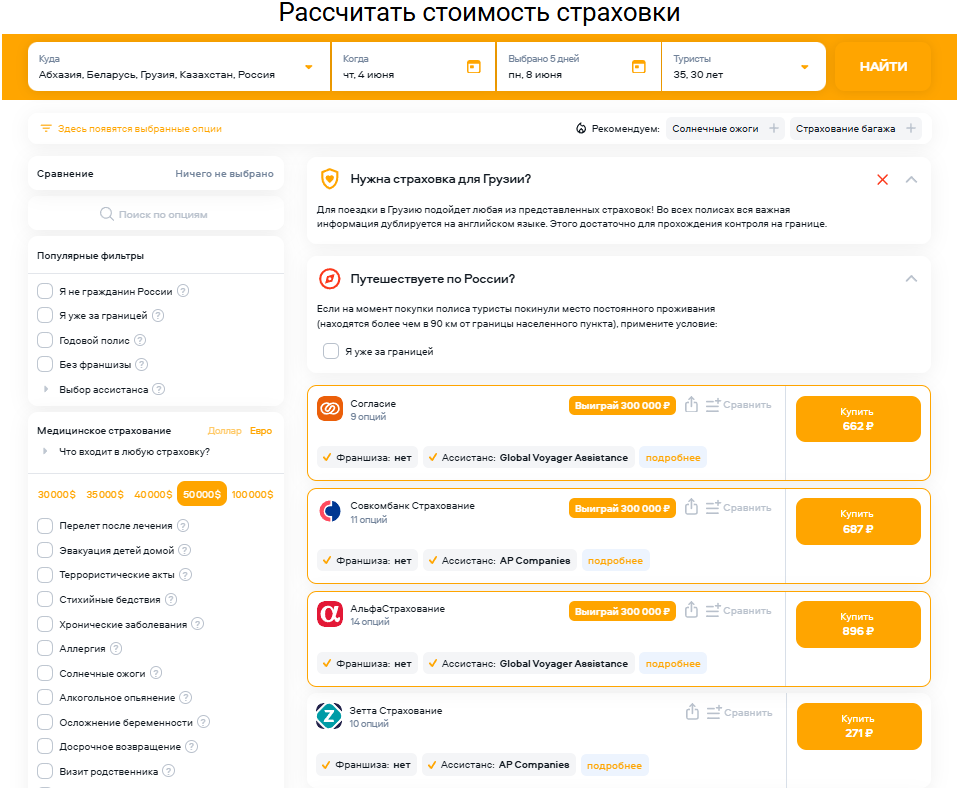Screen dimensions: 962x788
Task: Check the Без франшизы filter
Action: 45,365
